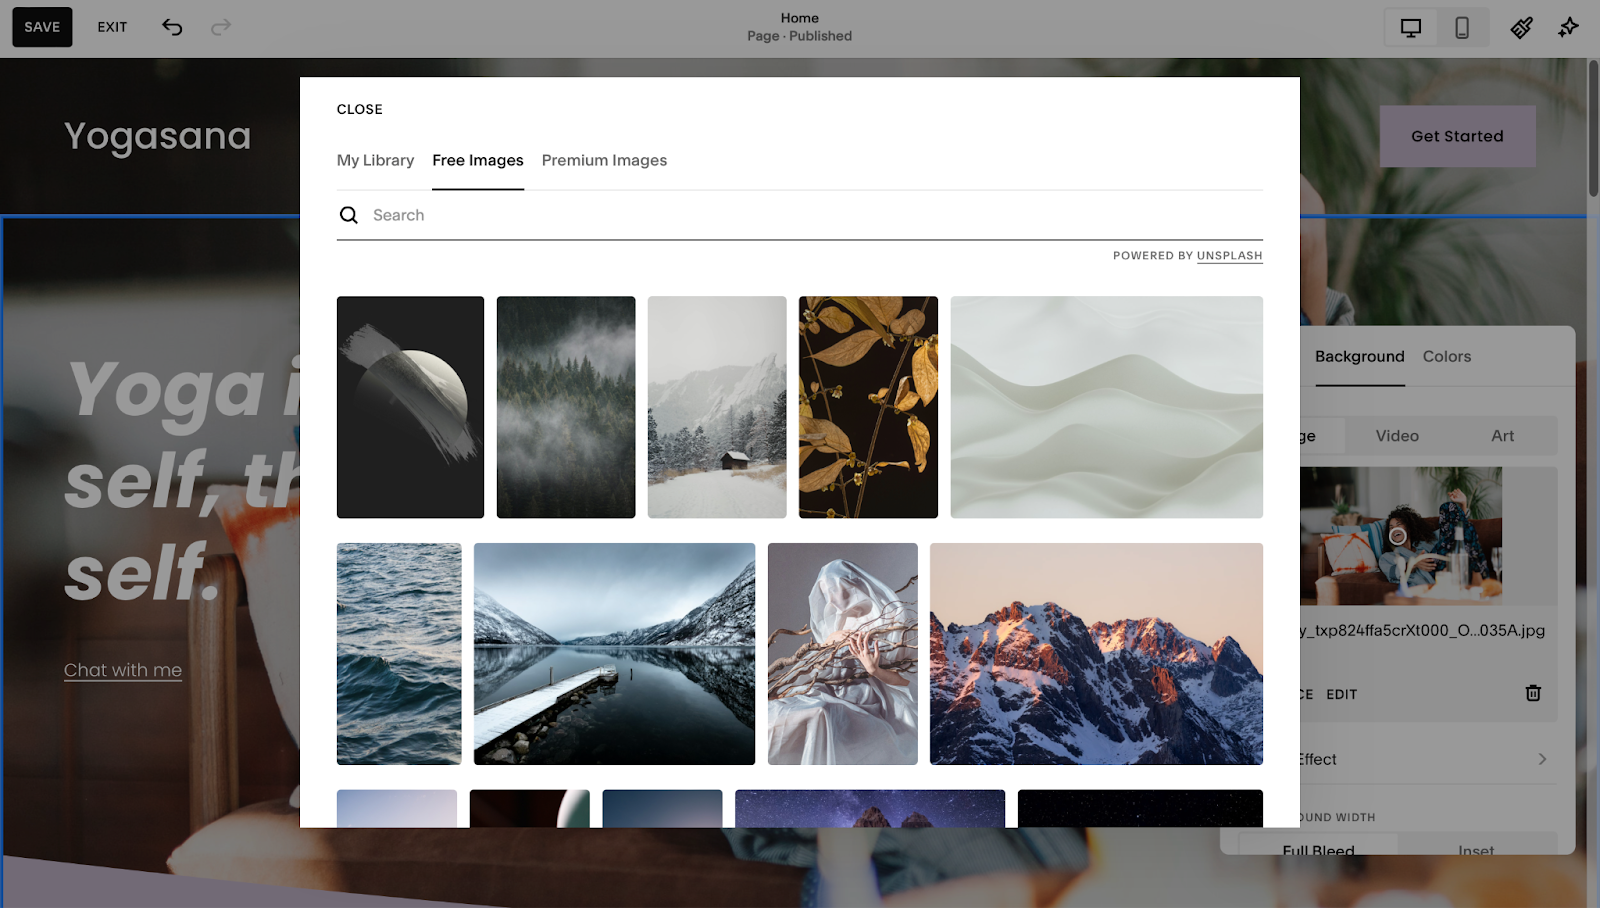Image resolution: width=1600 pixels, height=908 pixels.
Task: Select Art background type
Action: point(1502,436)
